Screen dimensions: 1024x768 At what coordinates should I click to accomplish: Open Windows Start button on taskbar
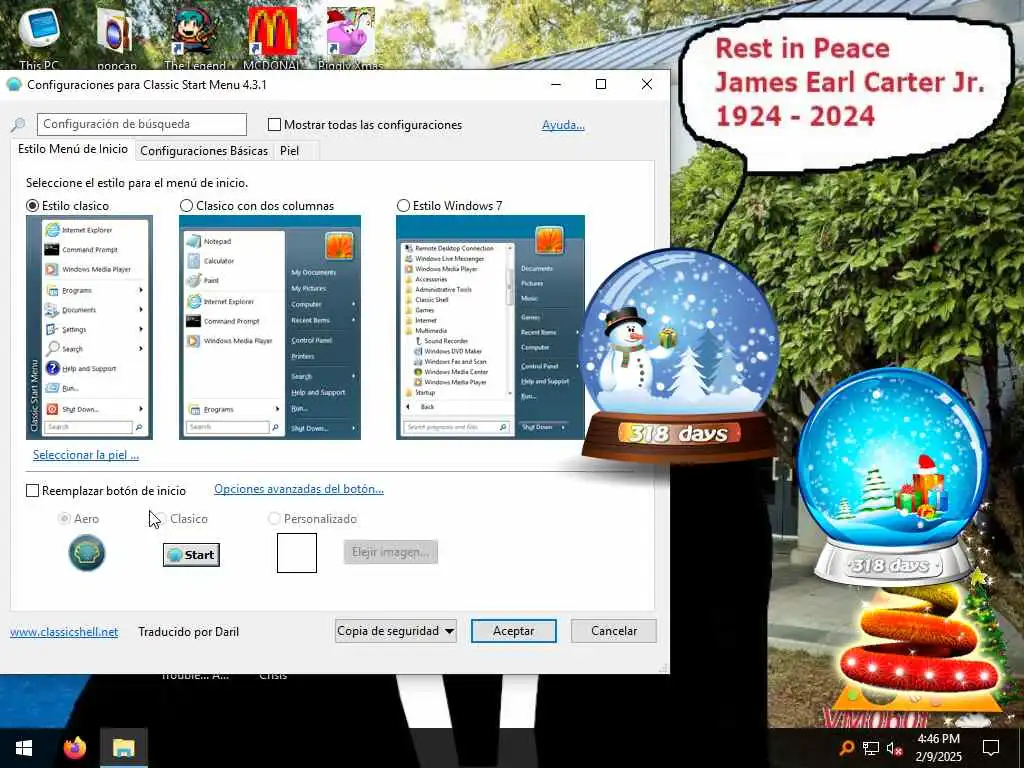(x=24, y=748)
